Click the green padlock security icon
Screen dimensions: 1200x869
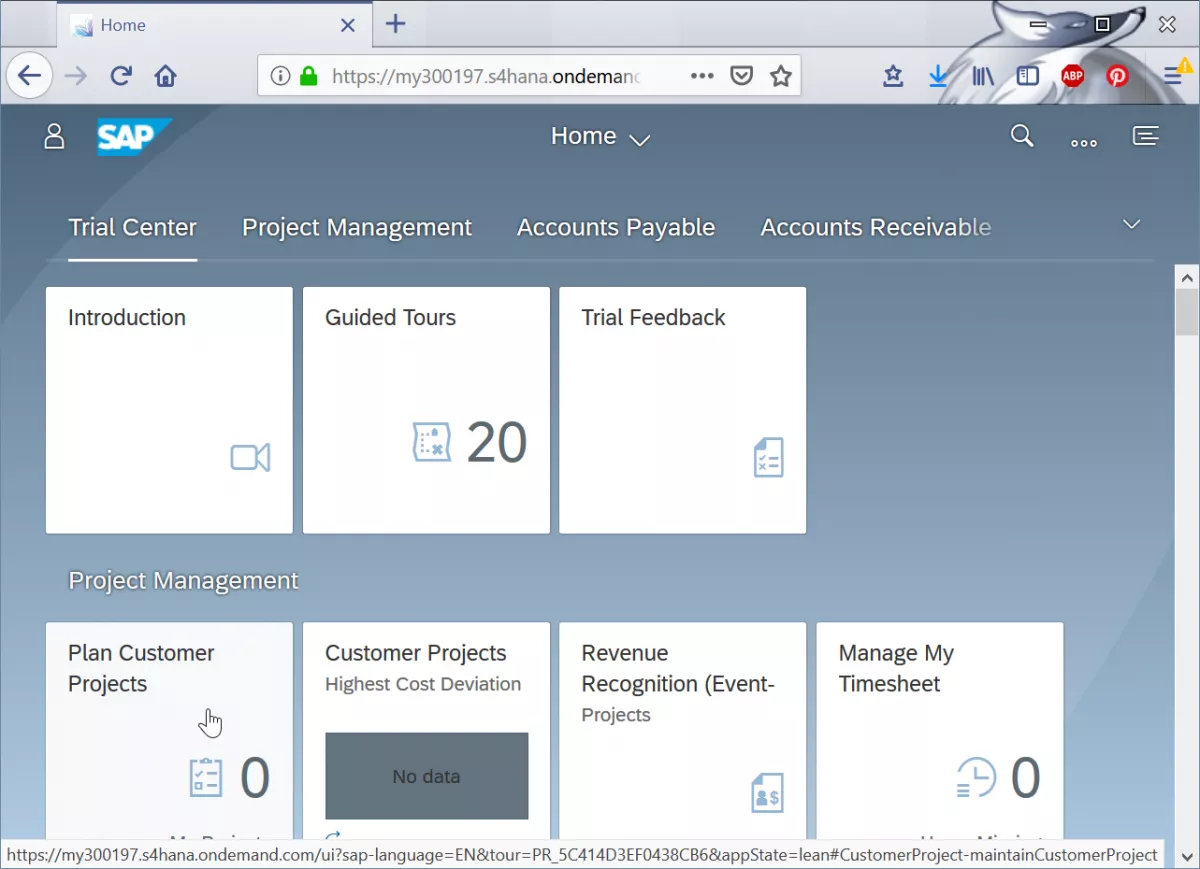coord(308,76)
